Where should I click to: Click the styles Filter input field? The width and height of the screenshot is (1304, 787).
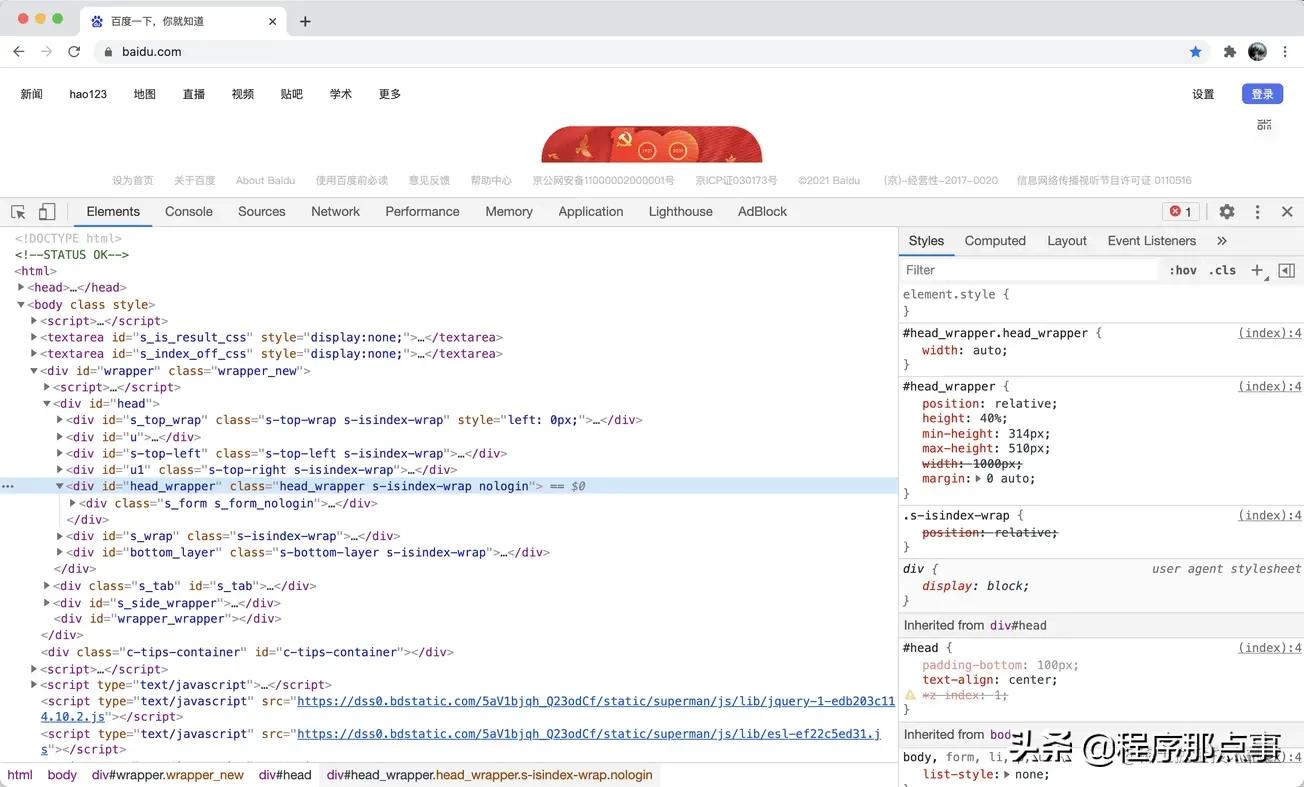coord(1000,270)
